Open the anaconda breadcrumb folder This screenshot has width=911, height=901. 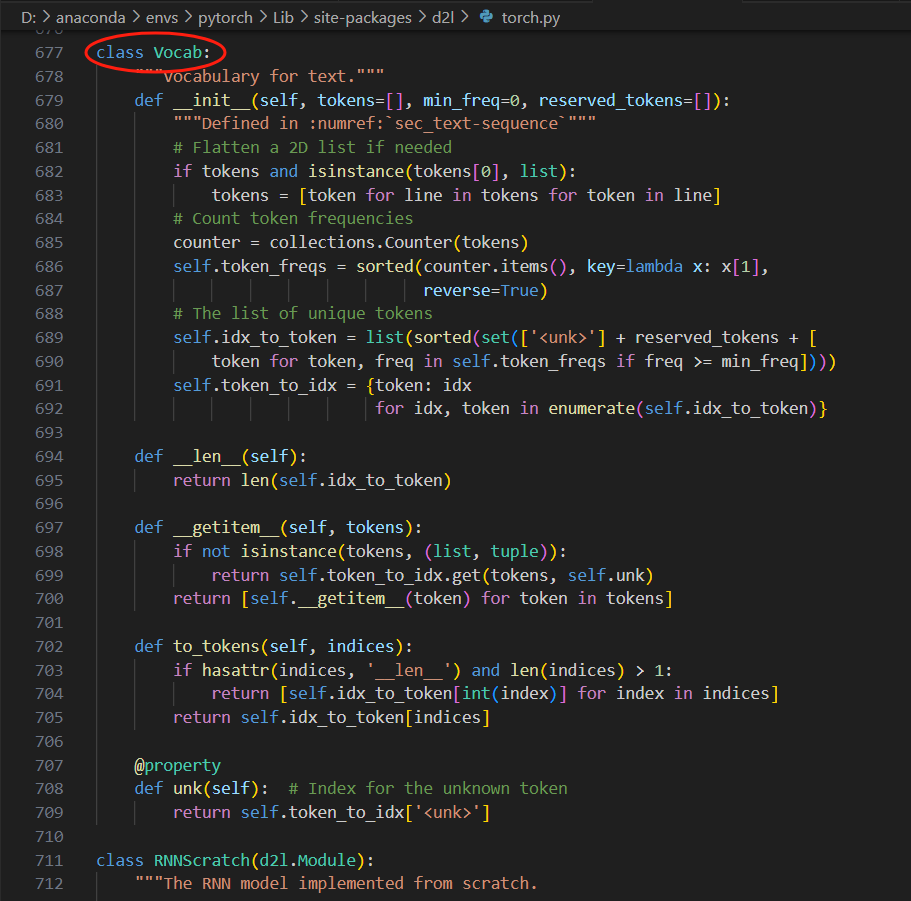[x=91, y=17]
